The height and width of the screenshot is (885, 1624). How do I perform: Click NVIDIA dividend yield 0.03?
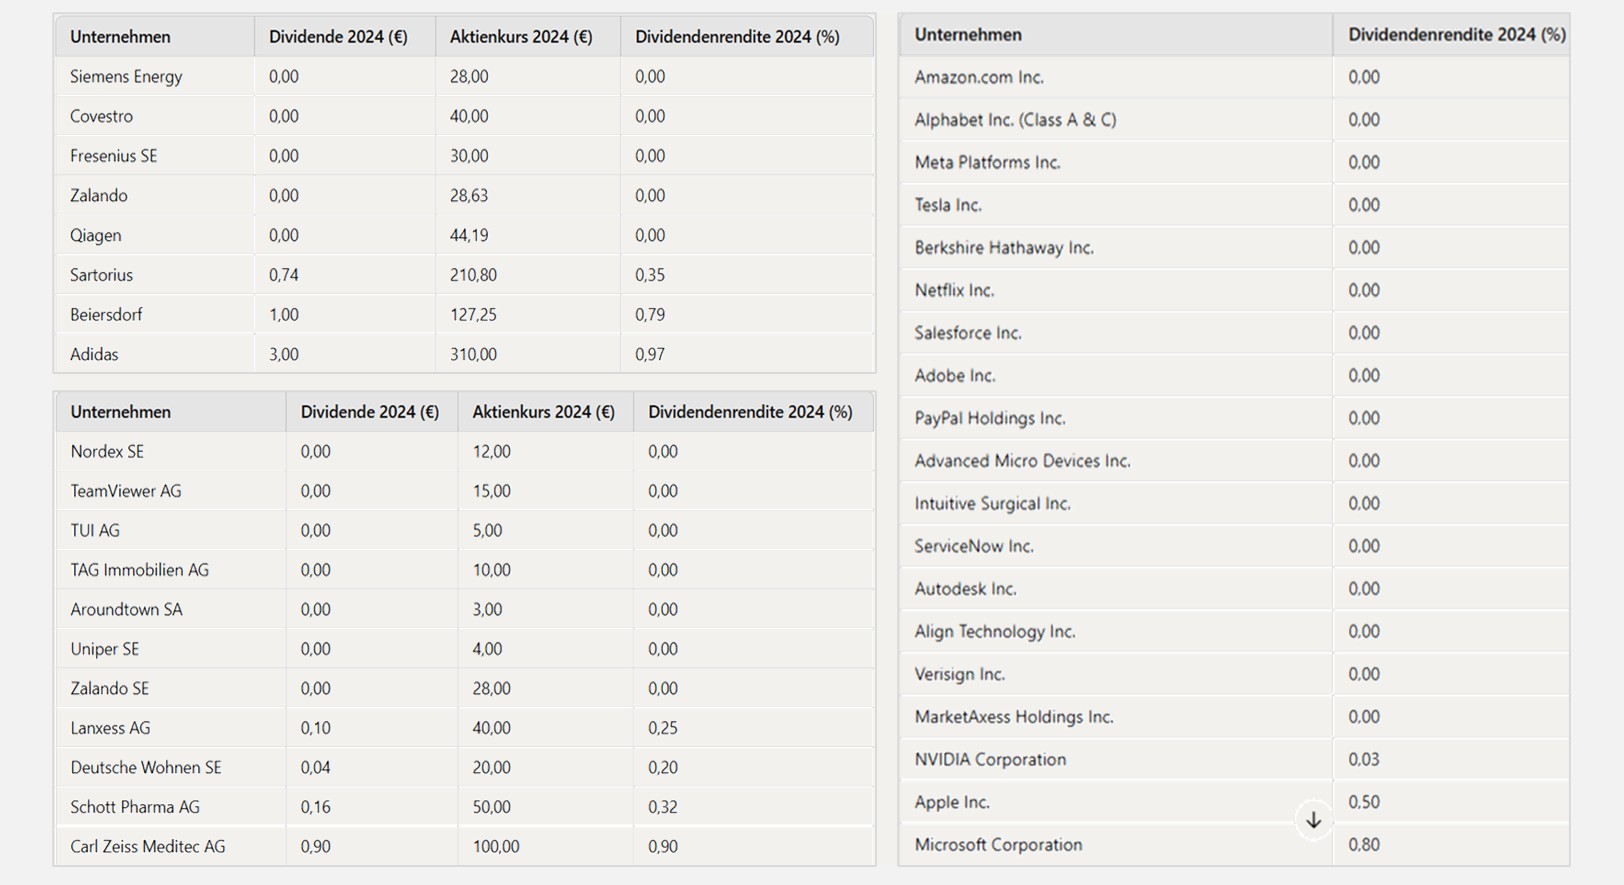(x=1364, y=760)
